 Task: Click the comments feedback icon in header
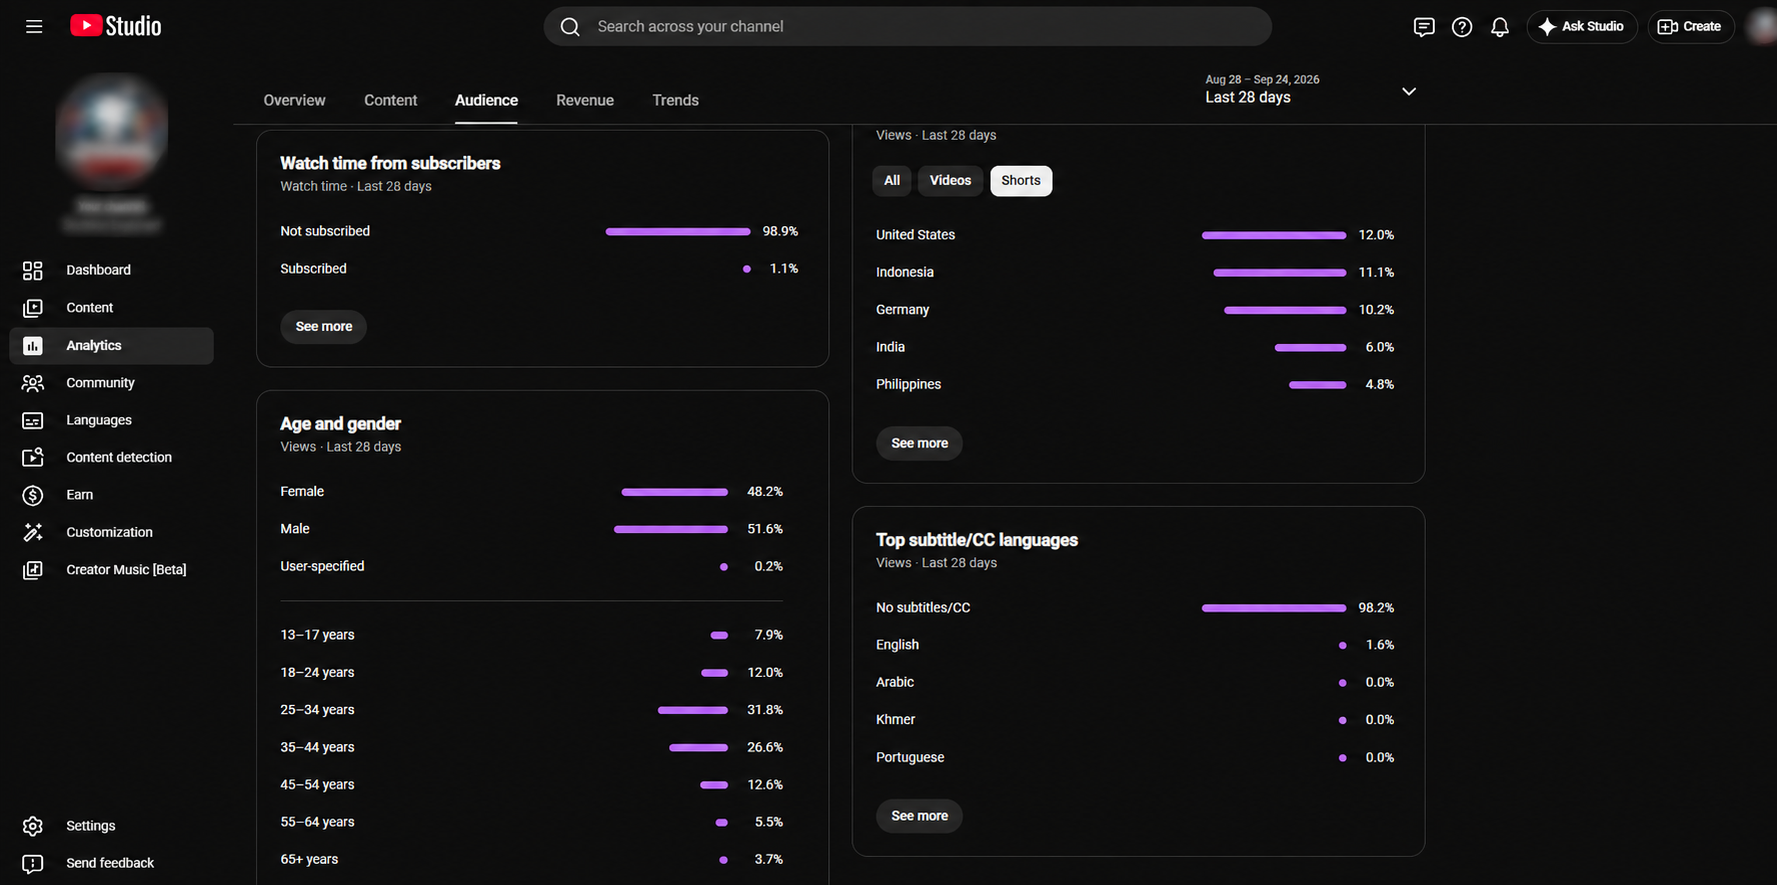coord(1424,27)
